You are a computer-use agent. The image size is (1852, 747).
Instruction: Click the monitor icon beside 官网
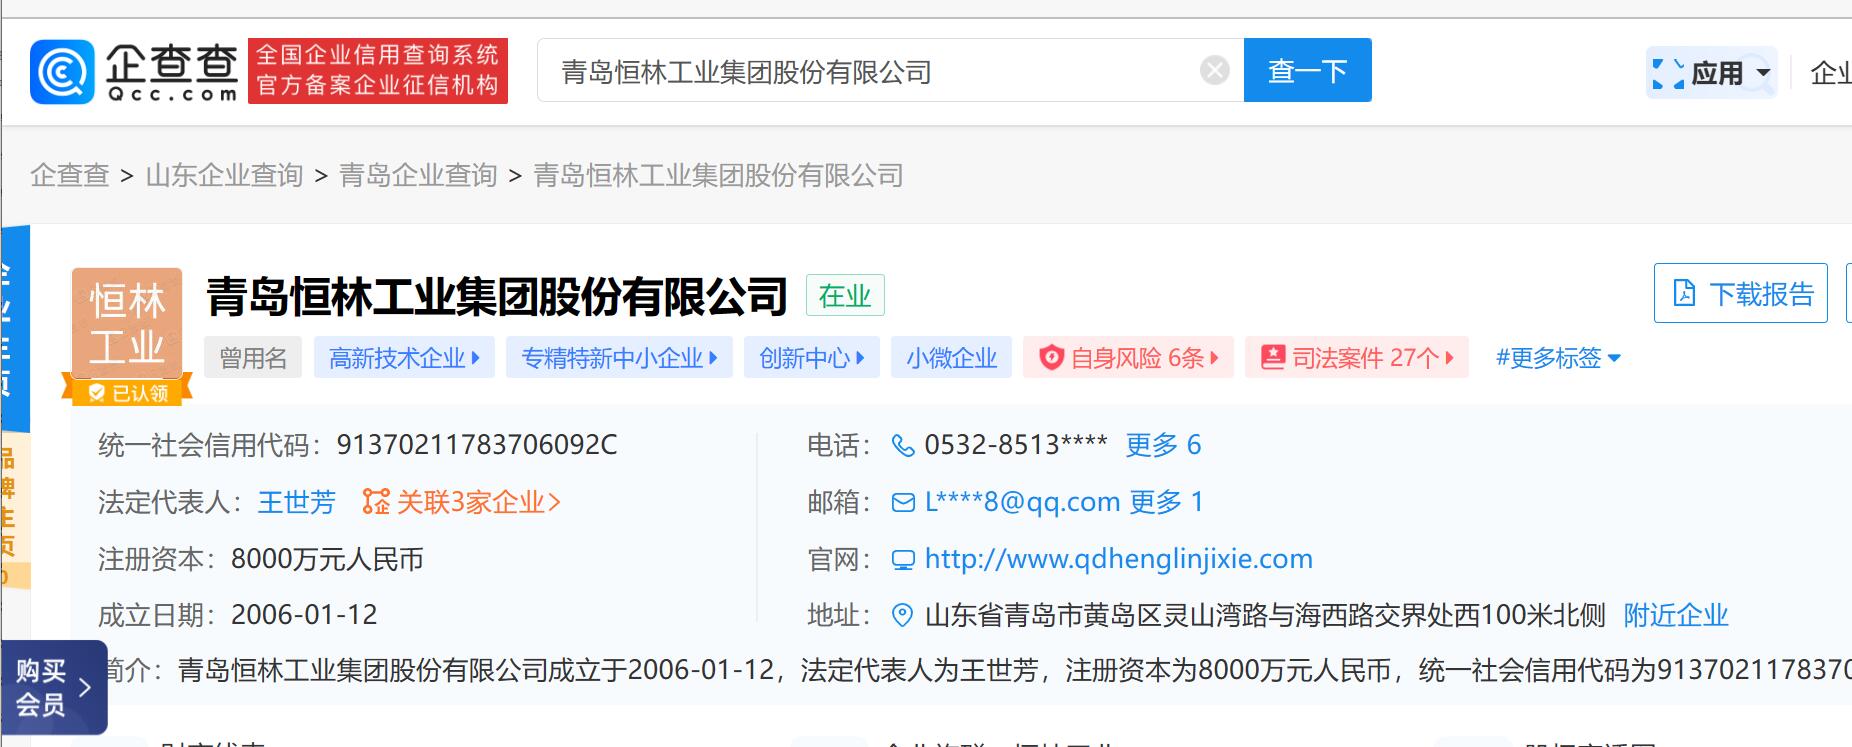point(903,560)
